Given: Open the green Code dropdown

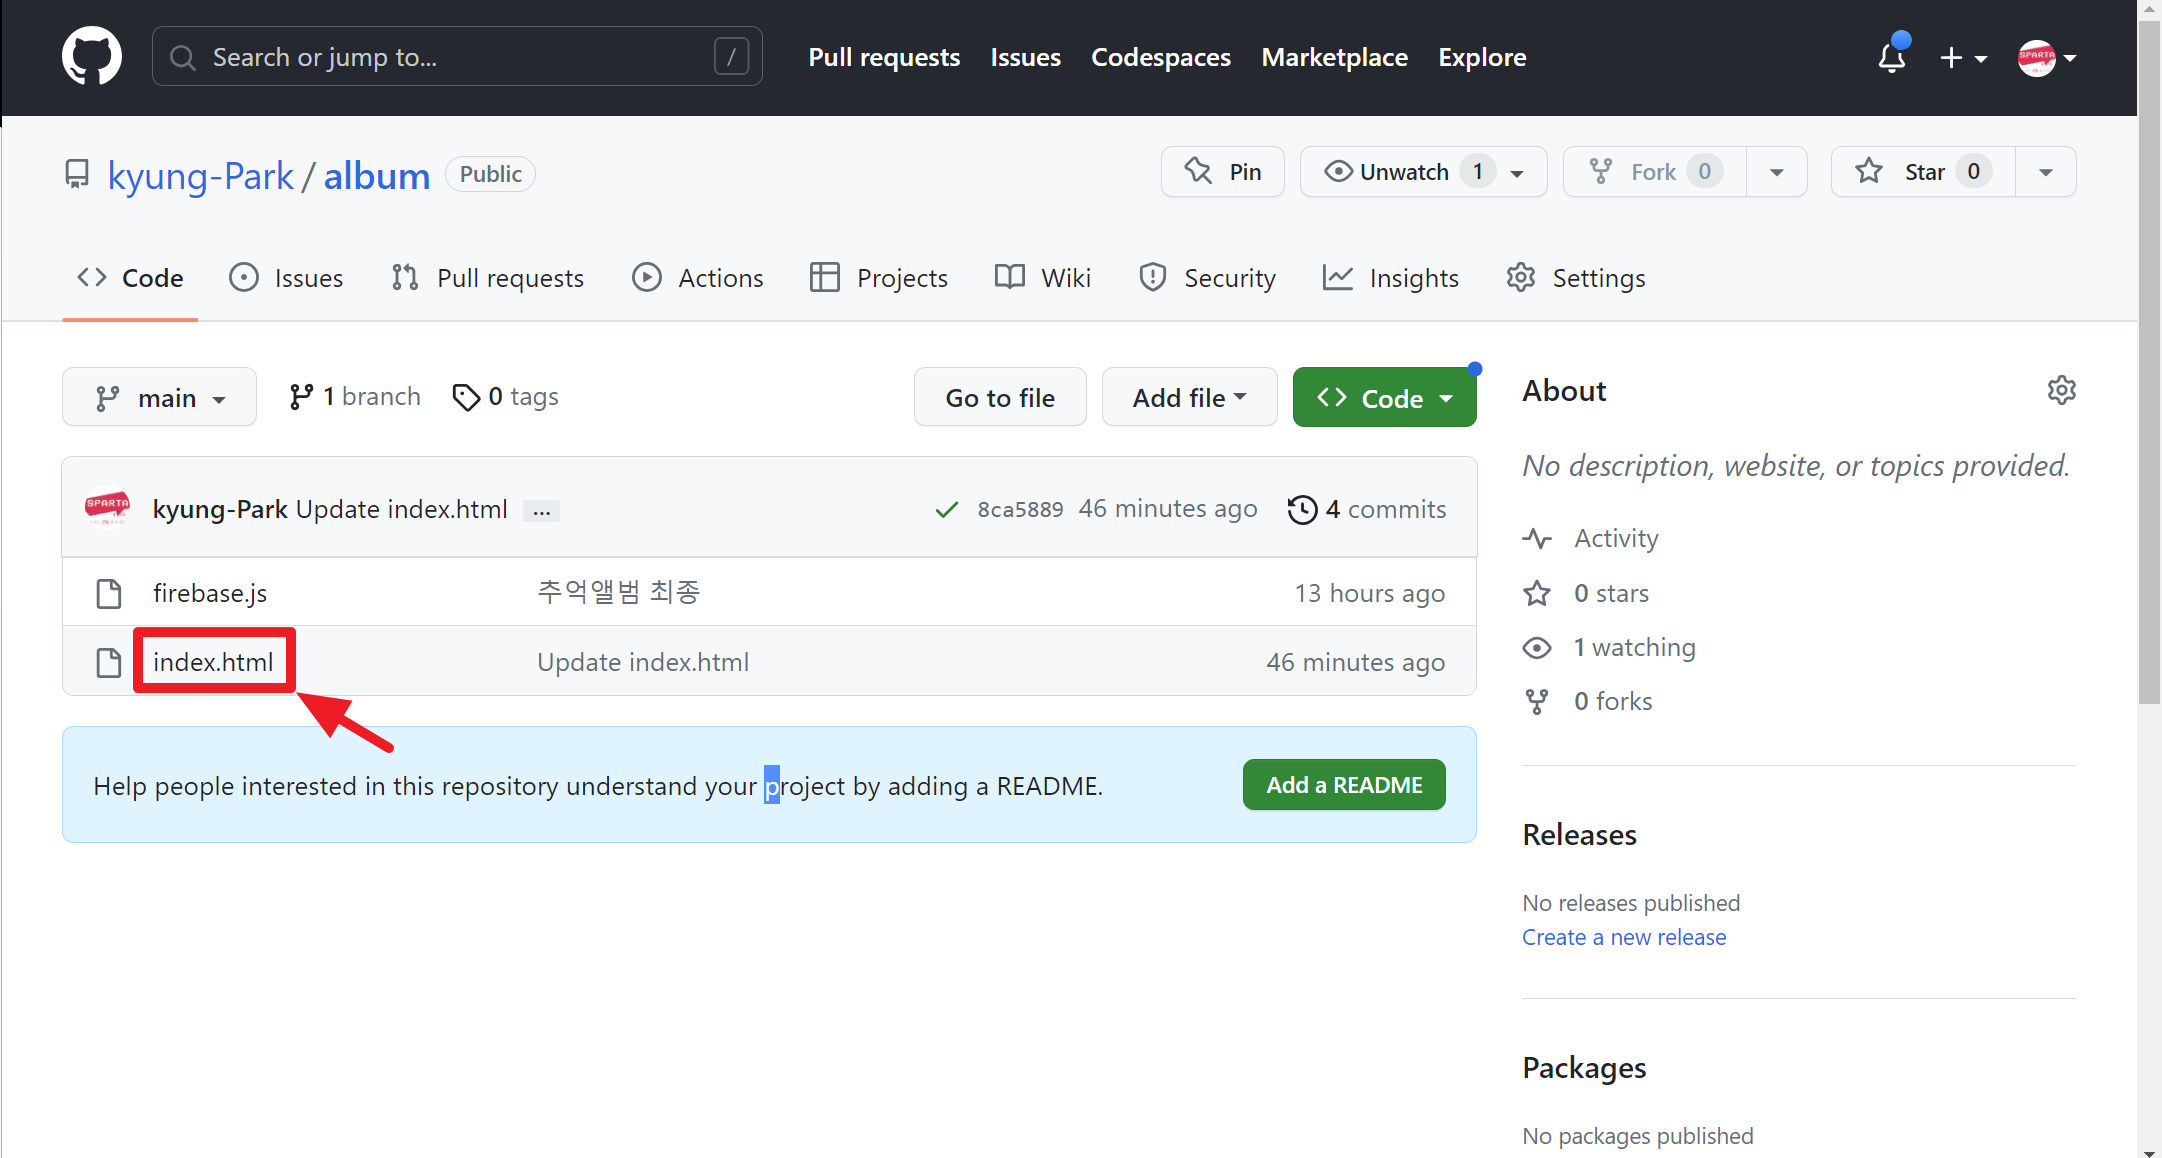Looking at the screenshot, I should click(1384, 397).
